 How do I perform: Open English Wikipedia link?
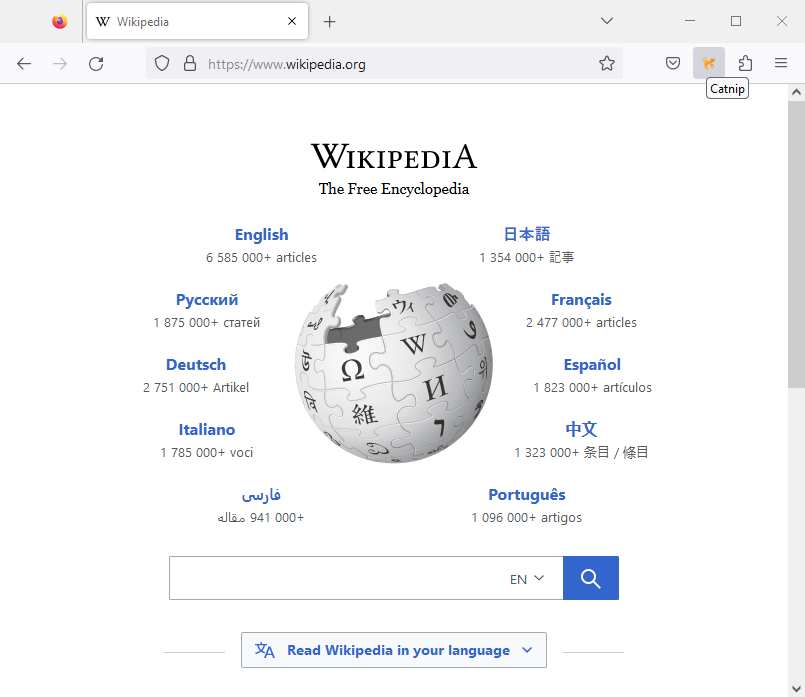tap(261, 235)
